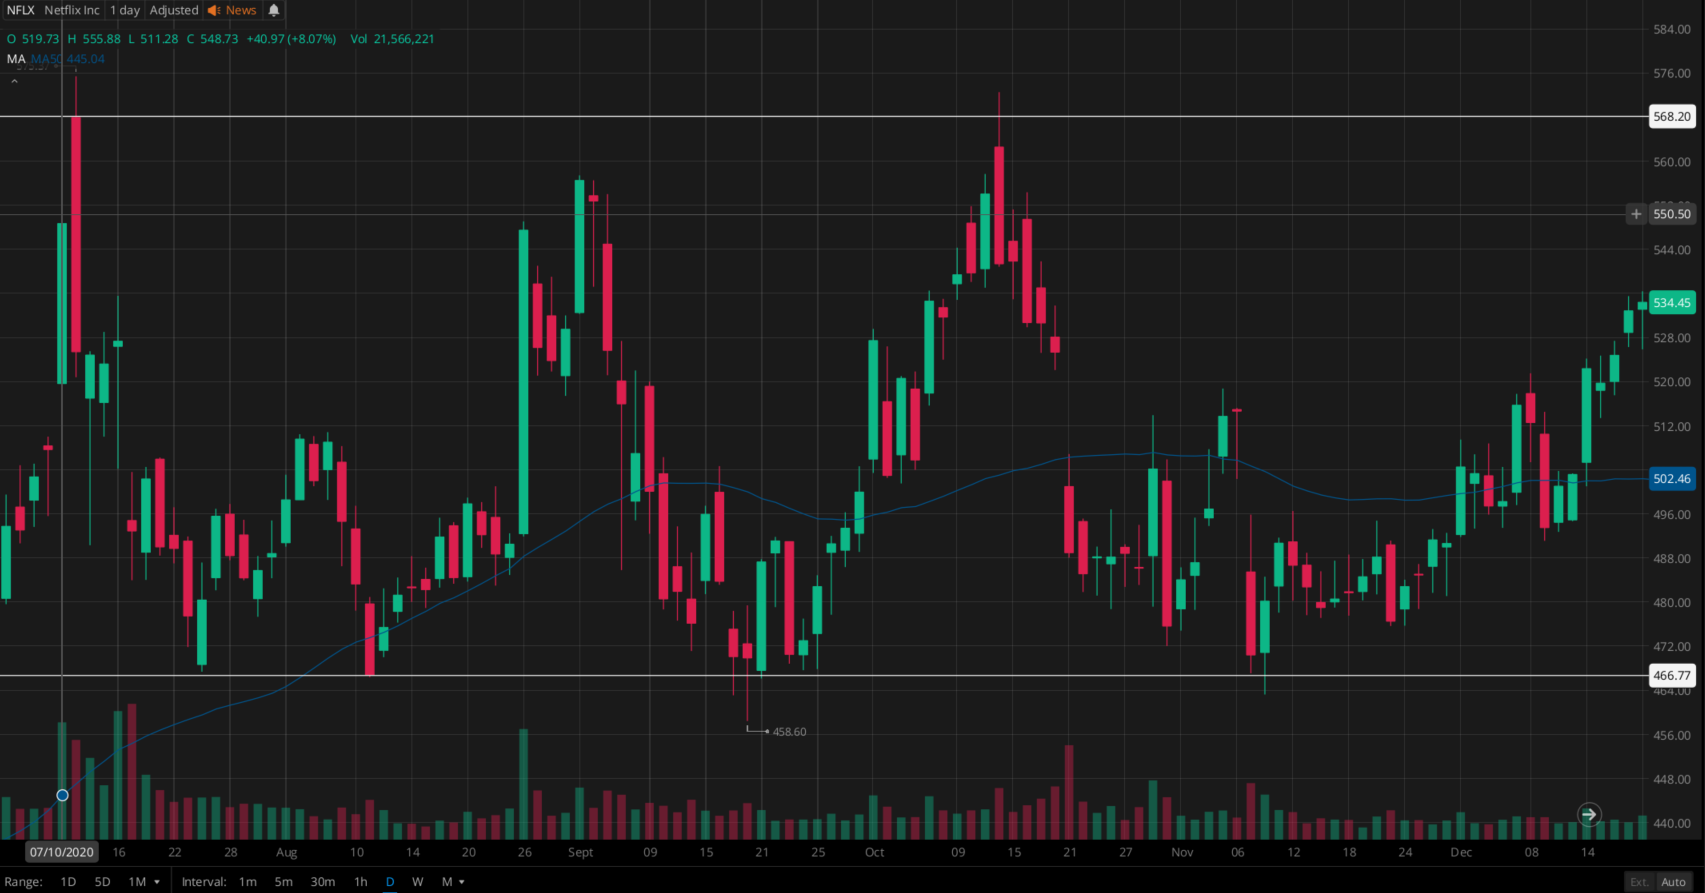Image resolution: width=1705 pixels, height=893 pixels.
Task: Click the NFLX ticker symbol
Action: click(20, 10)
